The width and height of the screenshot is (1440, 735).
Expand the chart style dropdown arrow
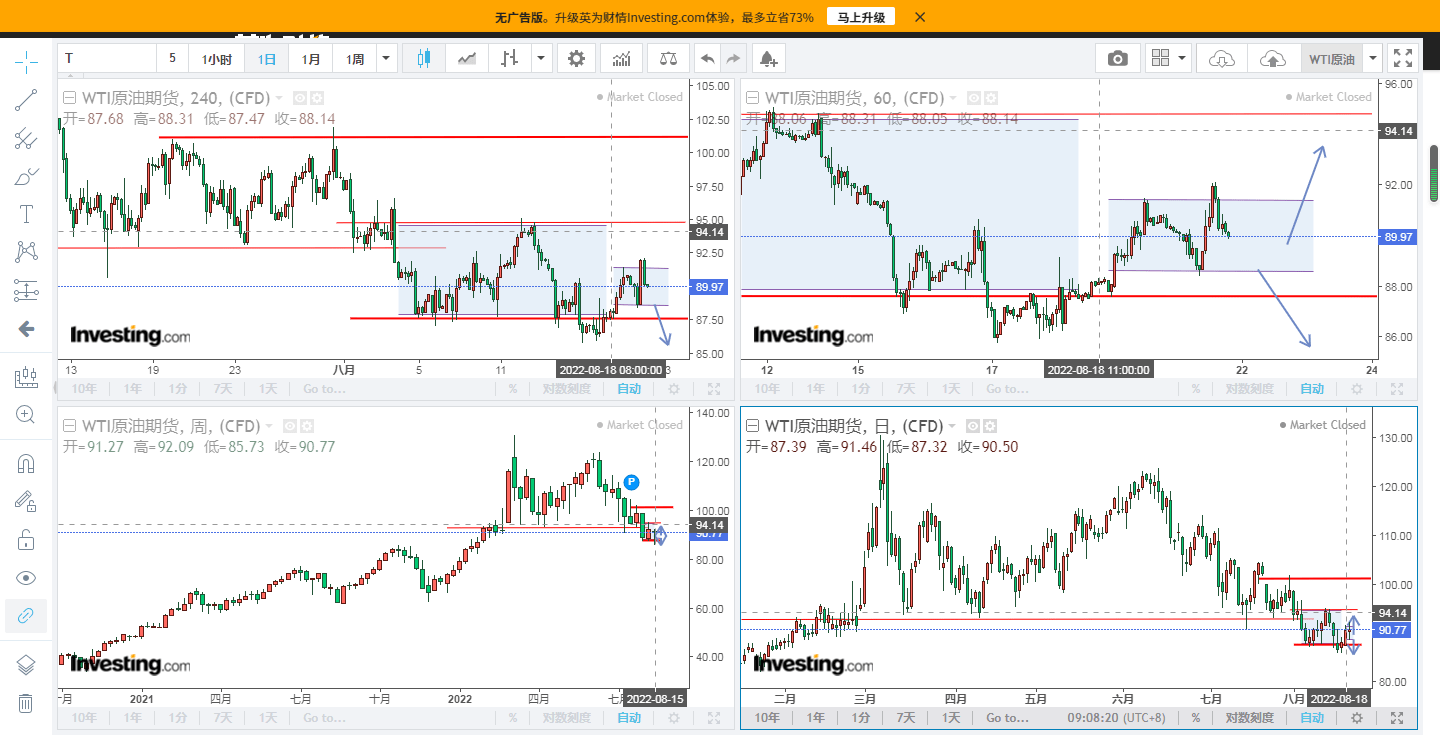[x=542, y=59]
